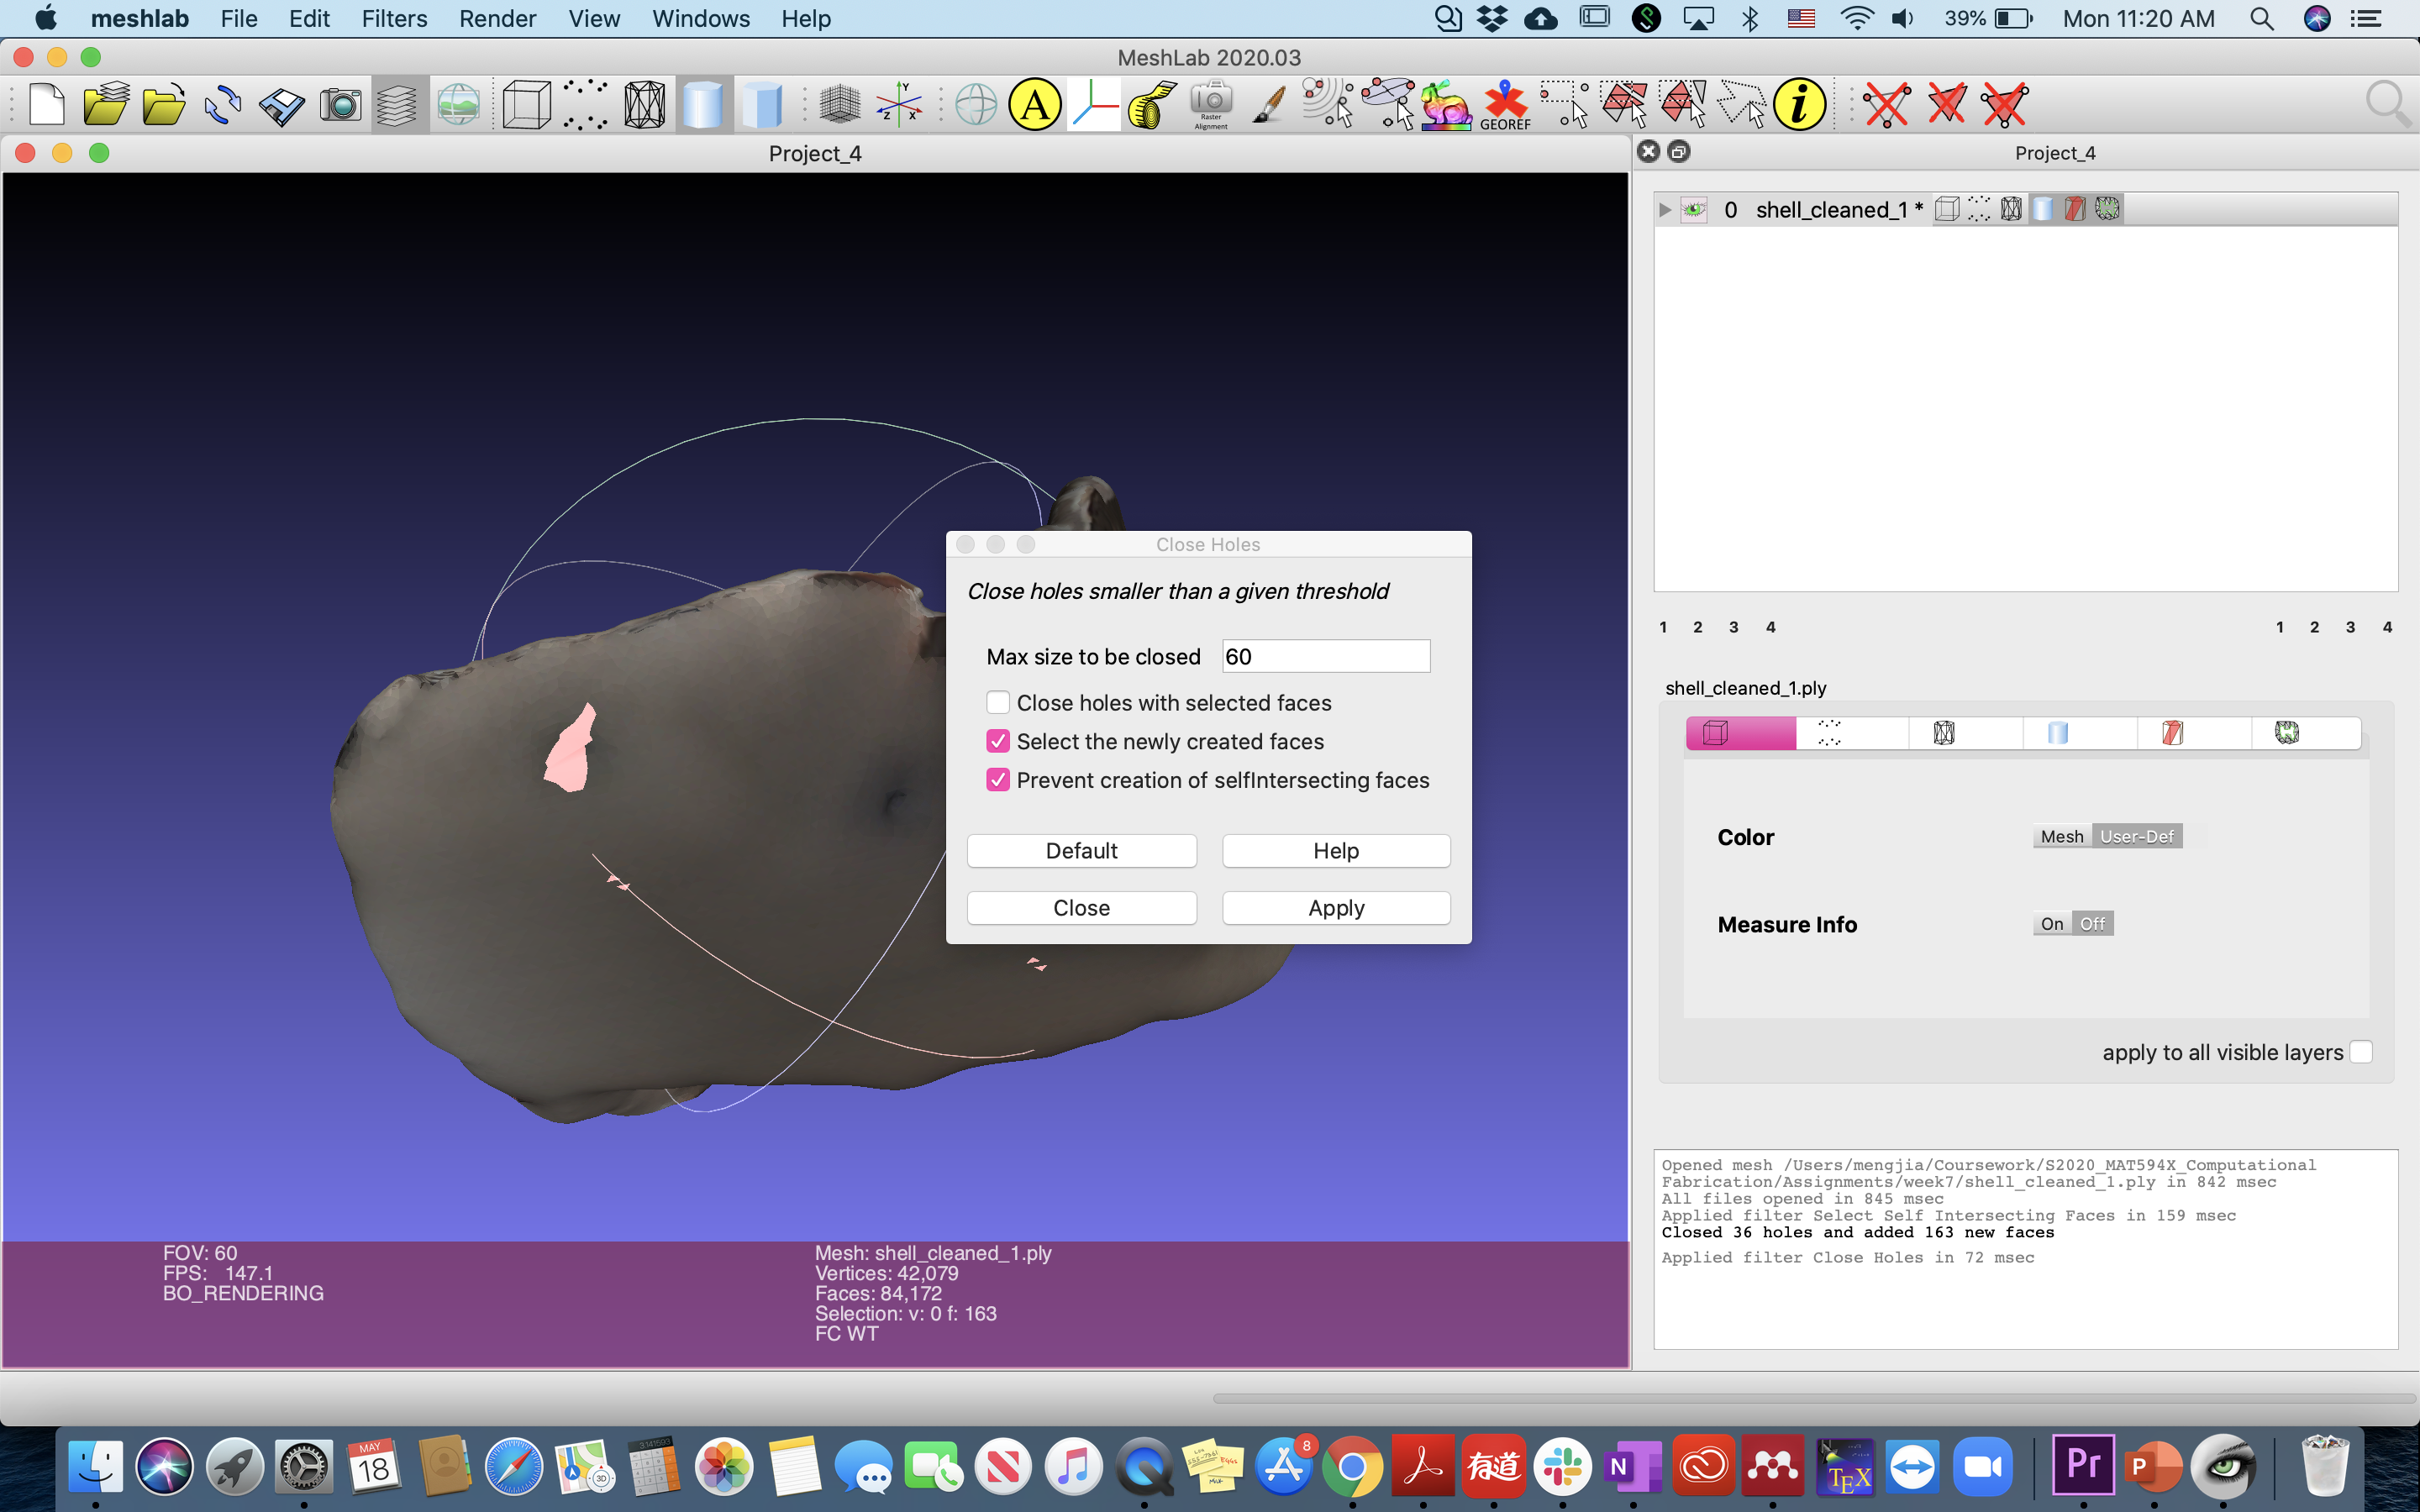
Task: Open the Filters menu
Action: (x=394, y=19)
